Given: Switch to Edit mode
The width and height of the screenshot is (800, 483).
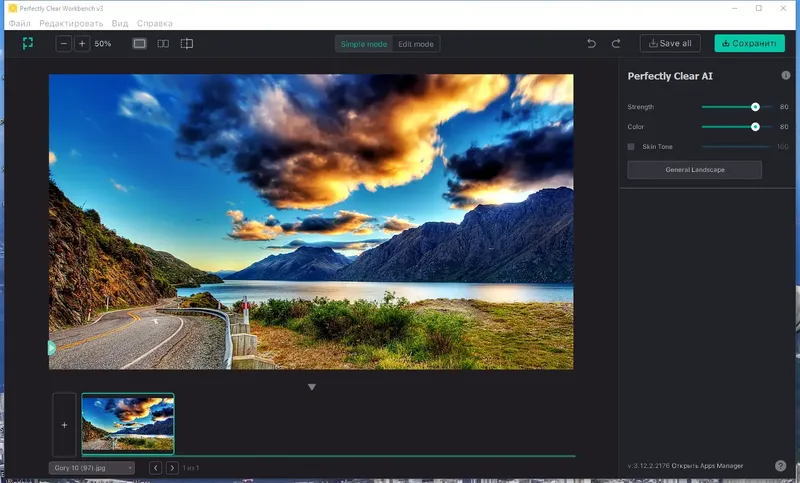Looking at the screenshot, I should tap(416, 44).
